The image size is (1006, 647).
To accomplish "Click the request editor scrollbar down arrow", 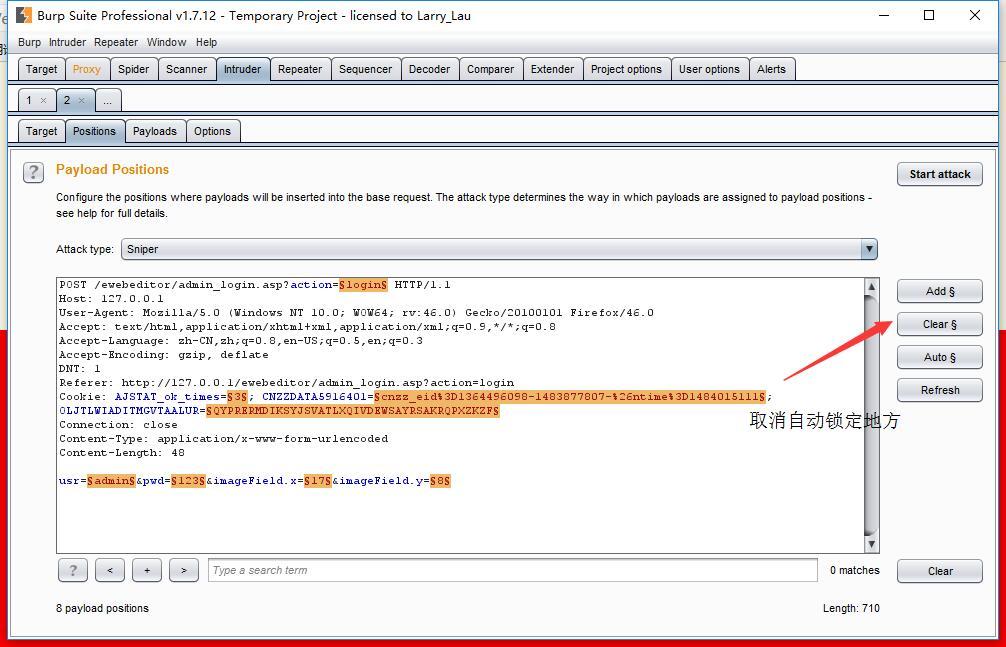I will [871, 545].
